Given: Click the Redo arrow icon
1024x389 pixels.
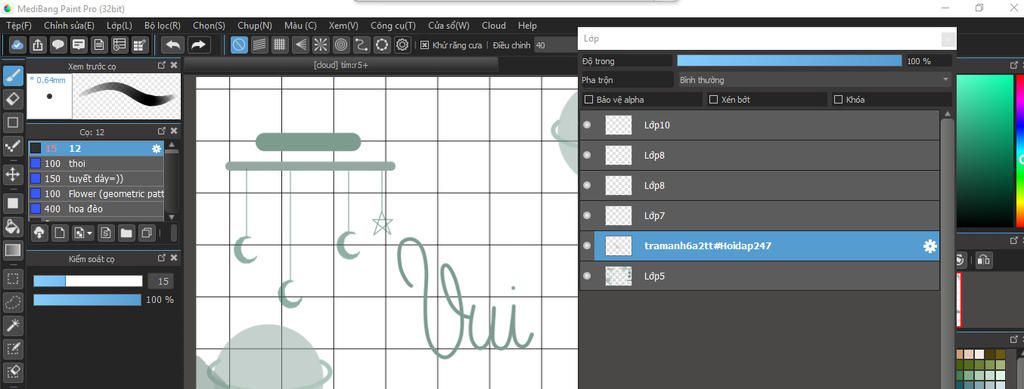Looking at the screenshot, I should point(199,45).
